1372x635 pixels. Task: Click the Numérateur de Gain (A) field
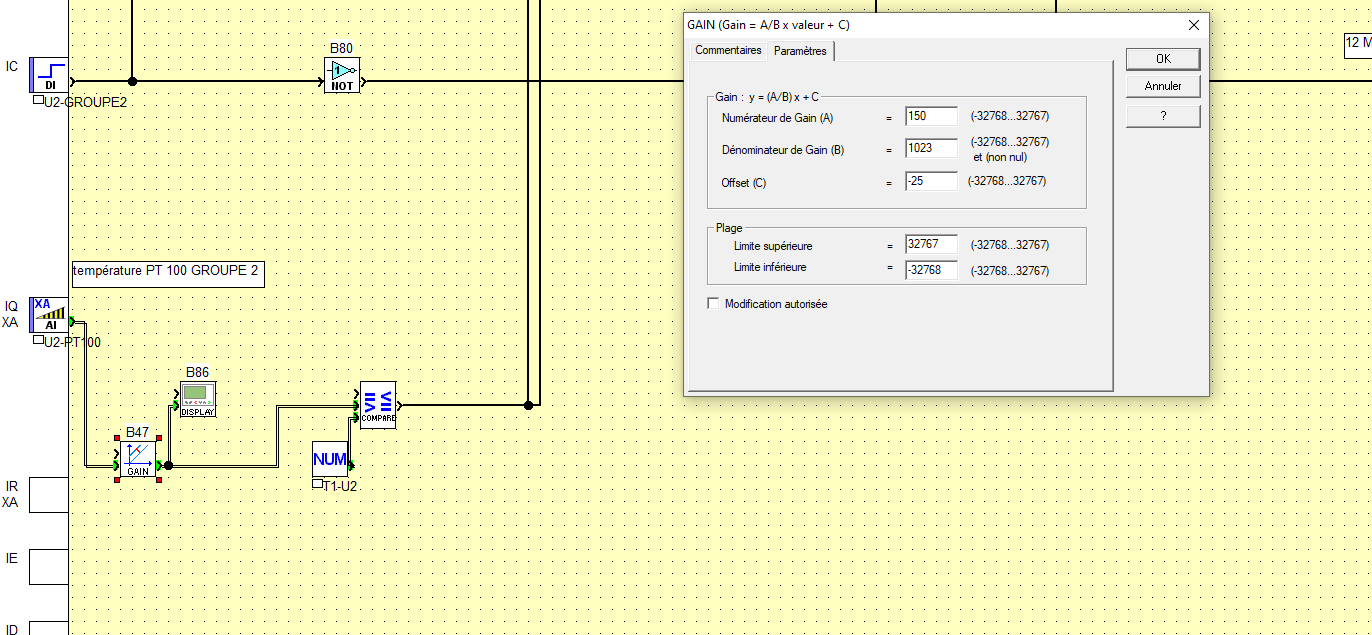tap(930, 117)
